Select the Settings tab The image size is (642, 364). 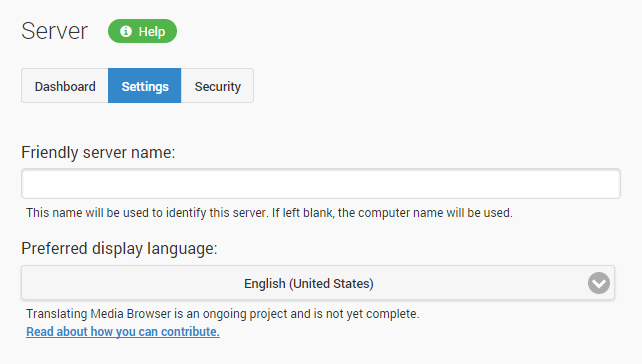[x=145, y=86]
